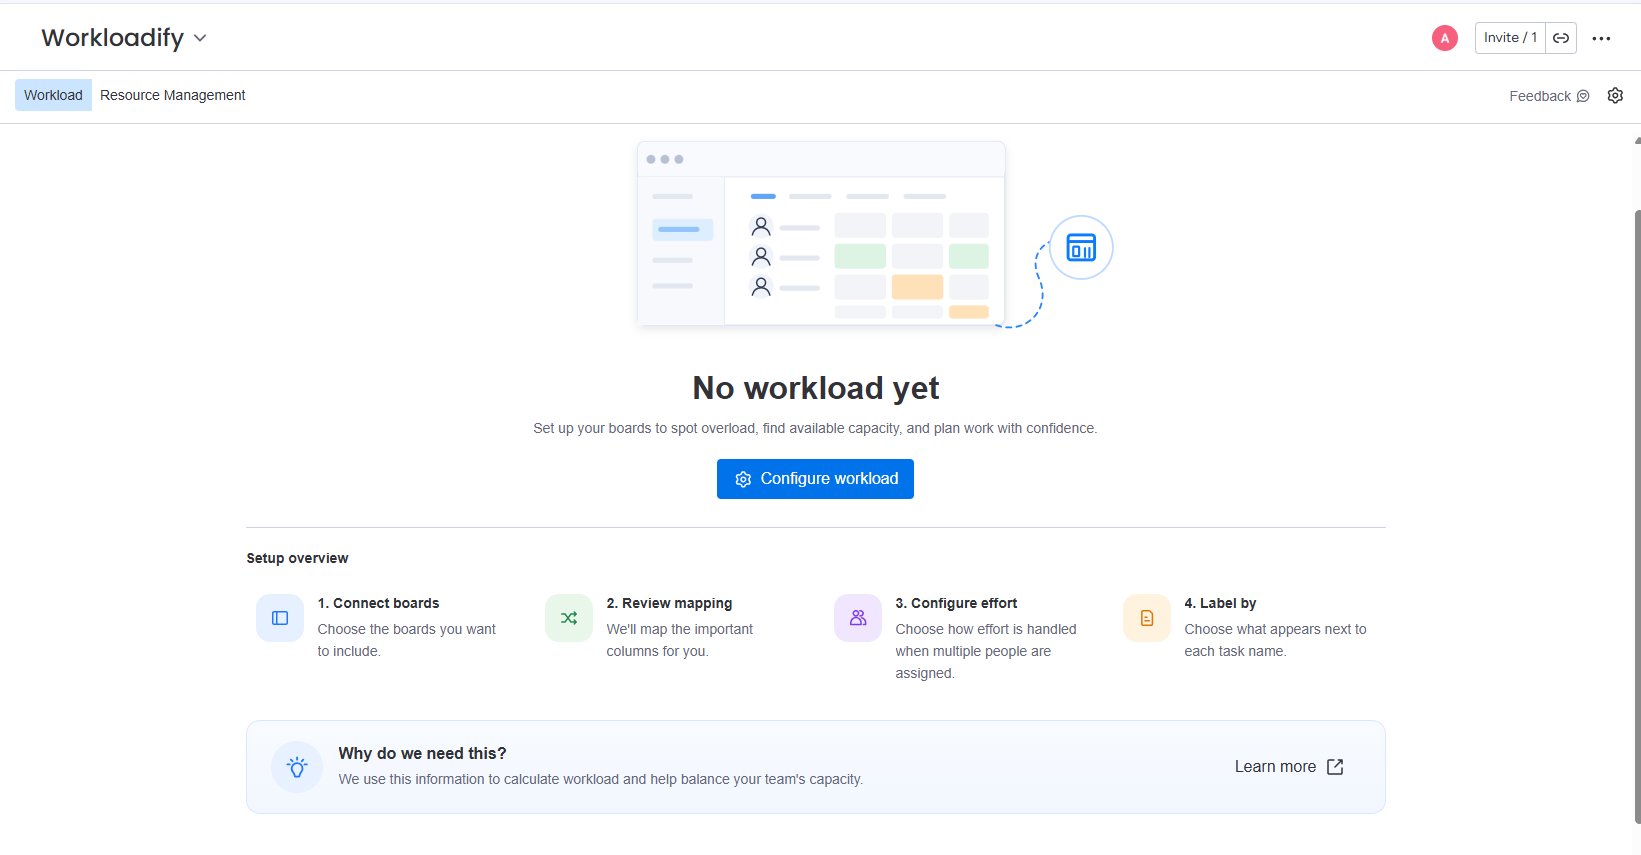Click the 3. Configure effort title
This screenshot has width=1641, height=855.
coord(956,603)
